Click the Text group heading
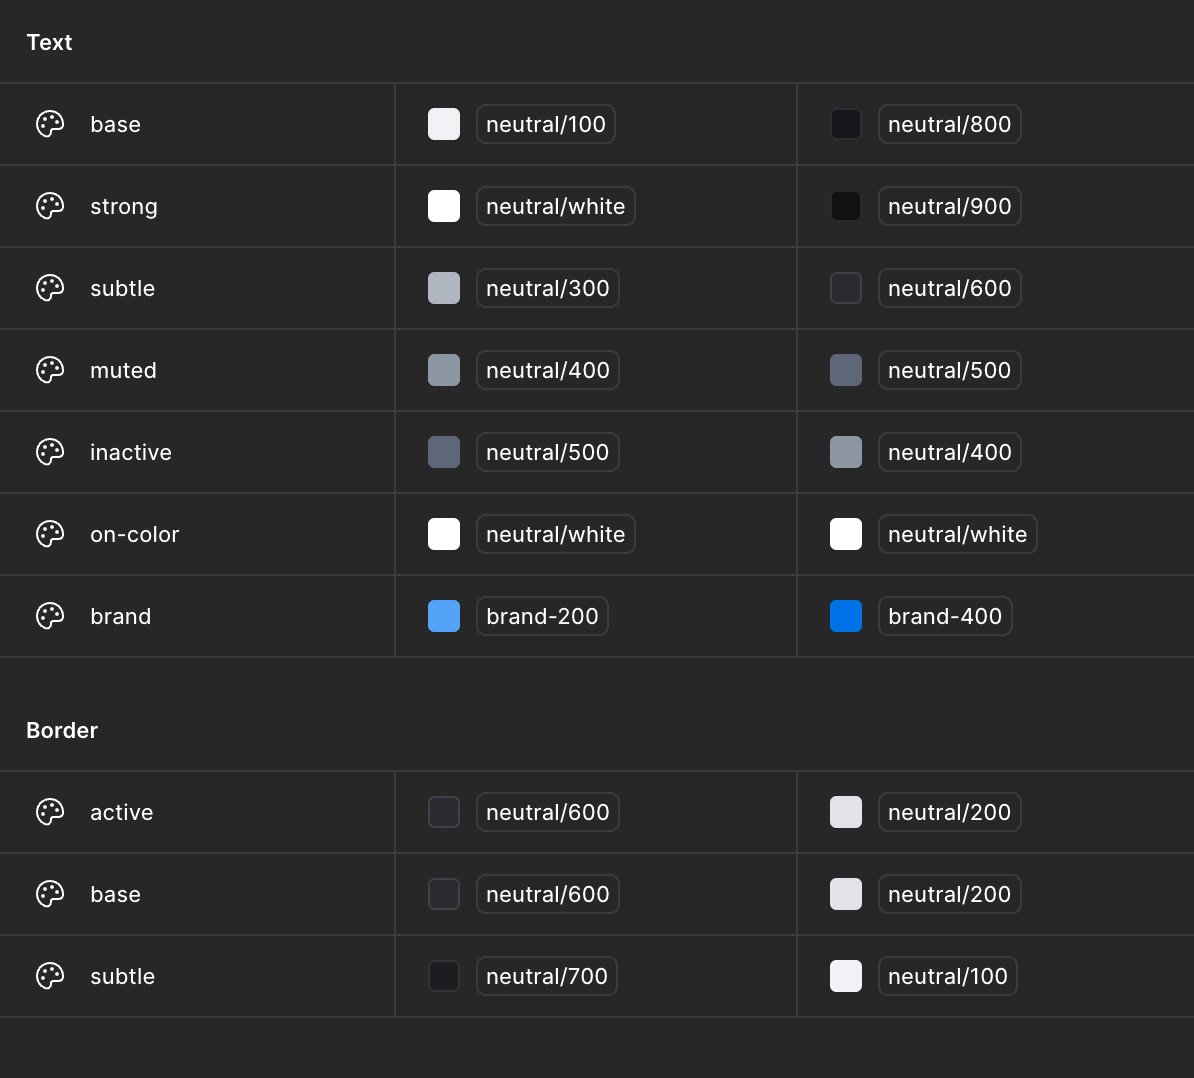Image resolution: width=1194 pixels, height=1078 pixels. point(49,42)
